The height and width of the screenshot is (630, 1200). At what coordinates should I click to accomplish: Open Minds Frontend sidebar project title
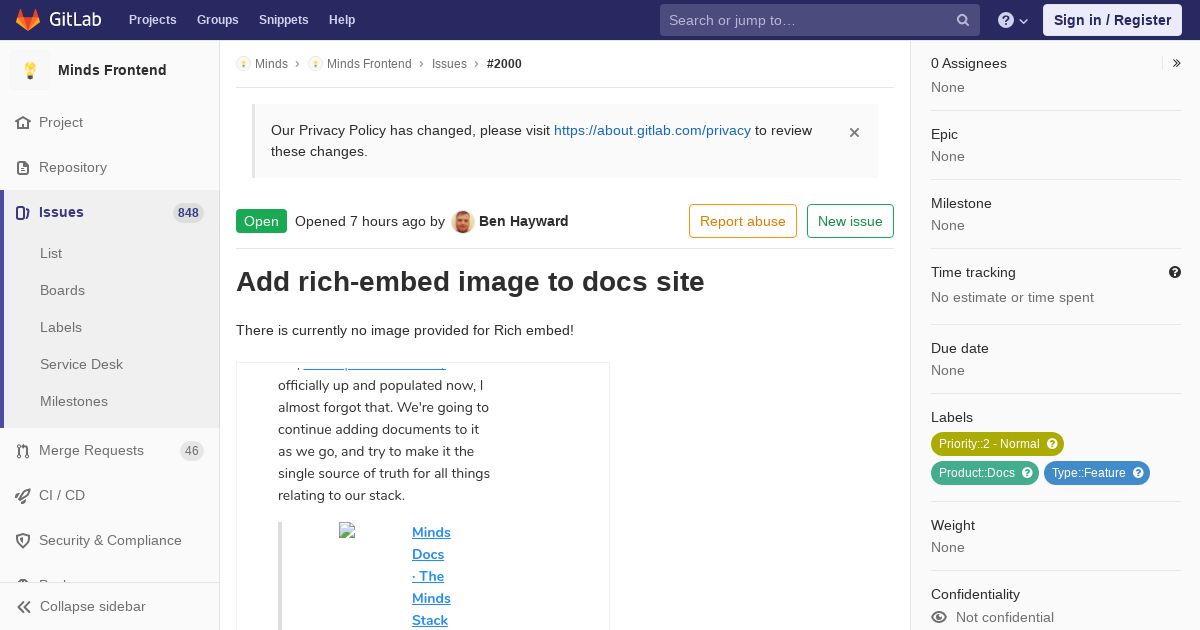point(112,70)
